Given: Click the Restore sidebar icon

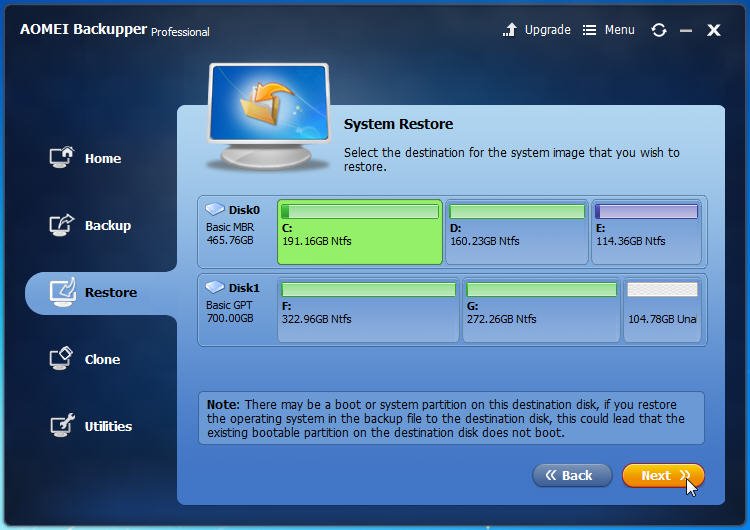Looking at the screenshot, I should (x=63, y=291).
